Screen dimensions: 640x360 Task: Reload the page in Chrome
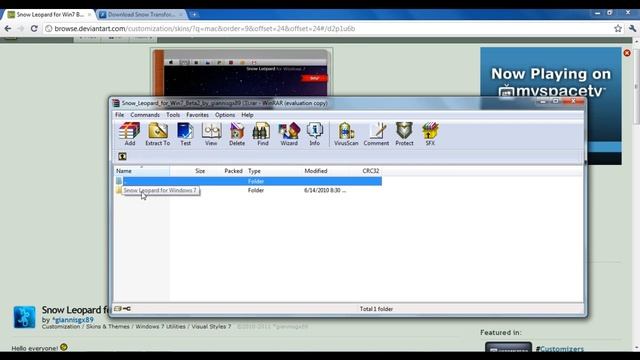34,29
